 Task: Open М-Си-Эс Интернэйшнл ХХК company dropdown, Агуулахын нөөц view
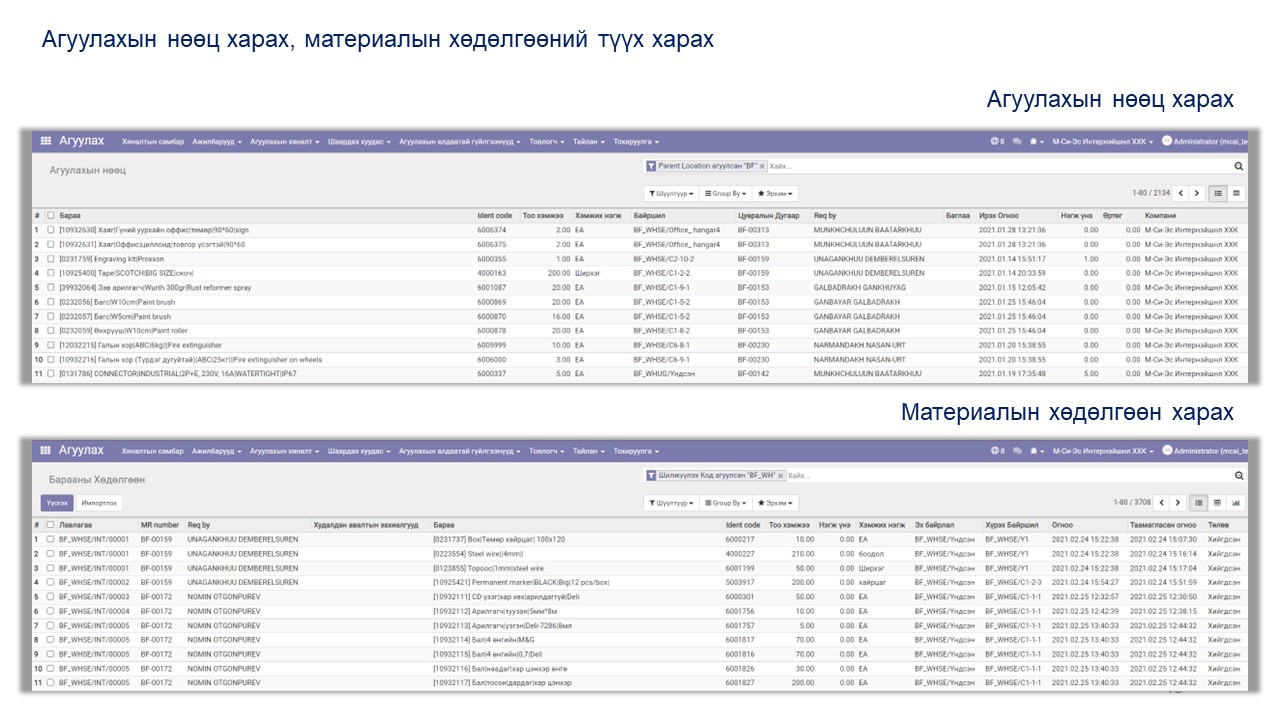click(1102, 142)
